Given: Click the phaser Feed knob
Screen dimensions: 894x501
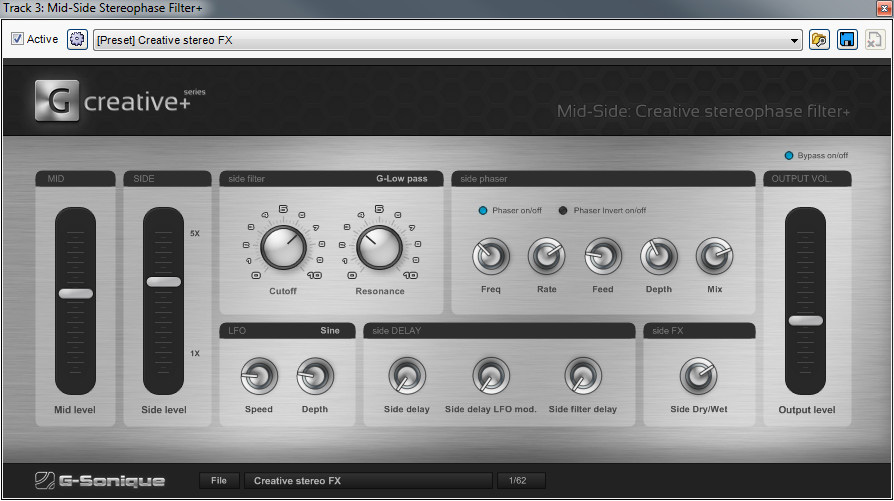Looking at the screenshot, I should [603, 256].
